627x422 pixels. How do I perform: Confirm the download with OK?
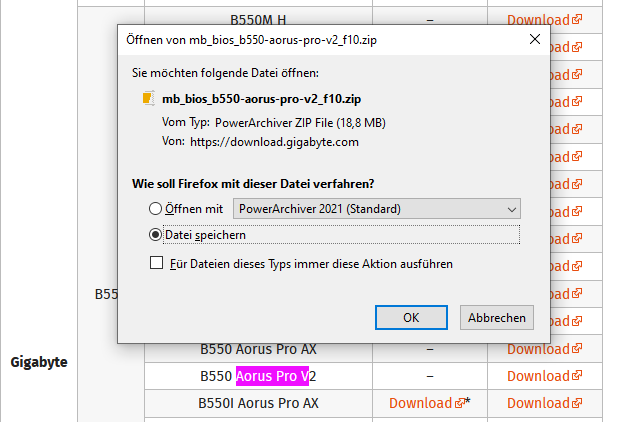(x=411, y=318)
